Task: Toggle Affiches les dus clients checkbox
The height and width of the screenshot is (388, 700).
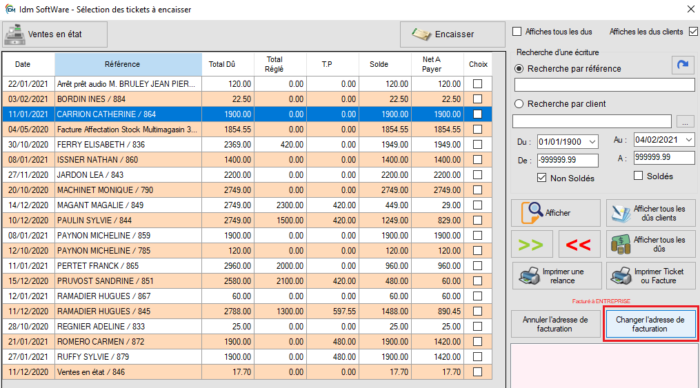Action: [693, 32]
